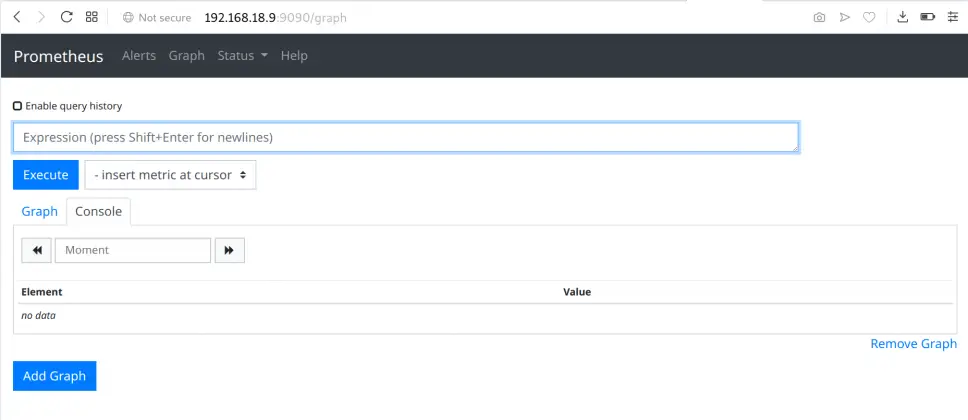
Task: Open the browser easy setup sliders icon
Action: [x=953, y=17]
